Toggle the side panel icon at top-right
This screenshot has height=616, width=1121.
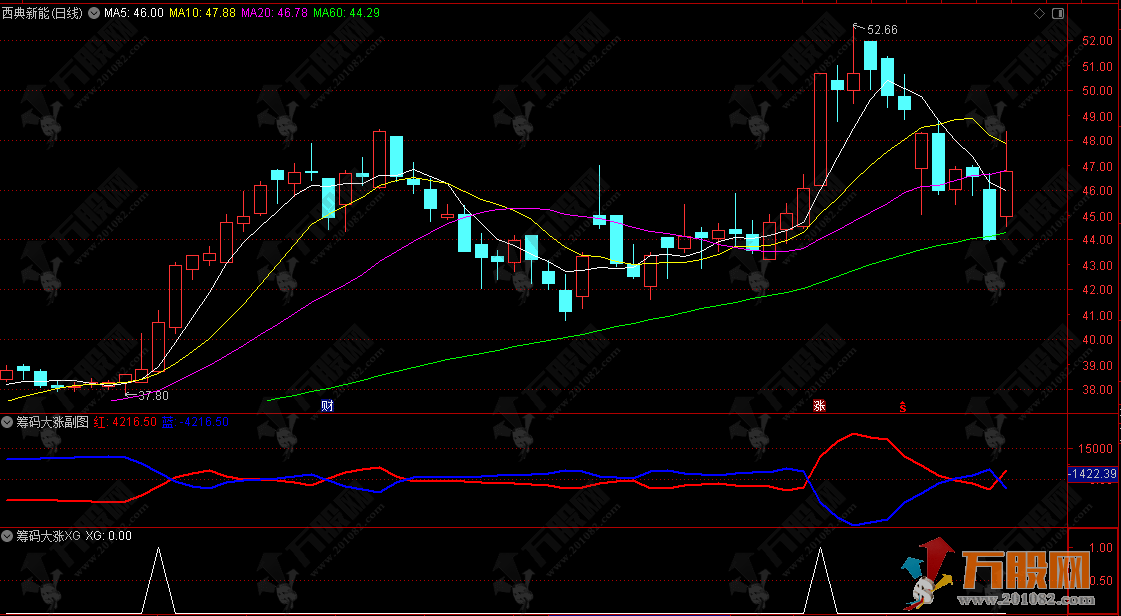pos(1058,15)
